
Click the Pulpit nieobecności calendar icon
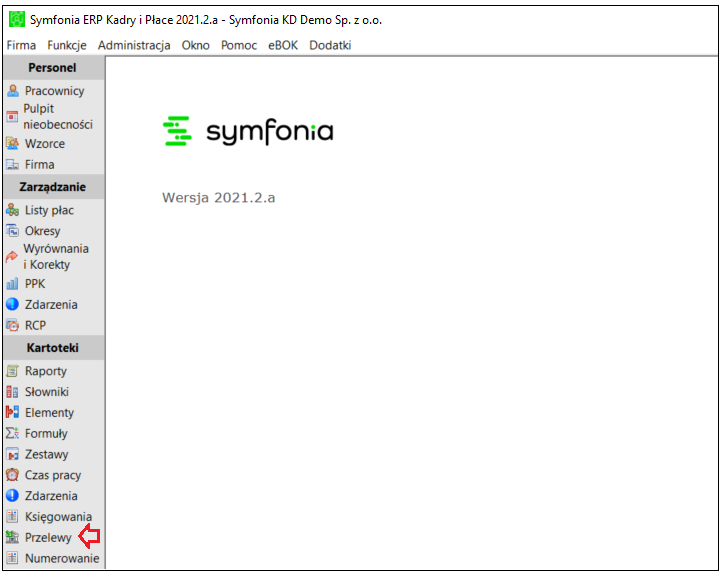pos(13,117)
